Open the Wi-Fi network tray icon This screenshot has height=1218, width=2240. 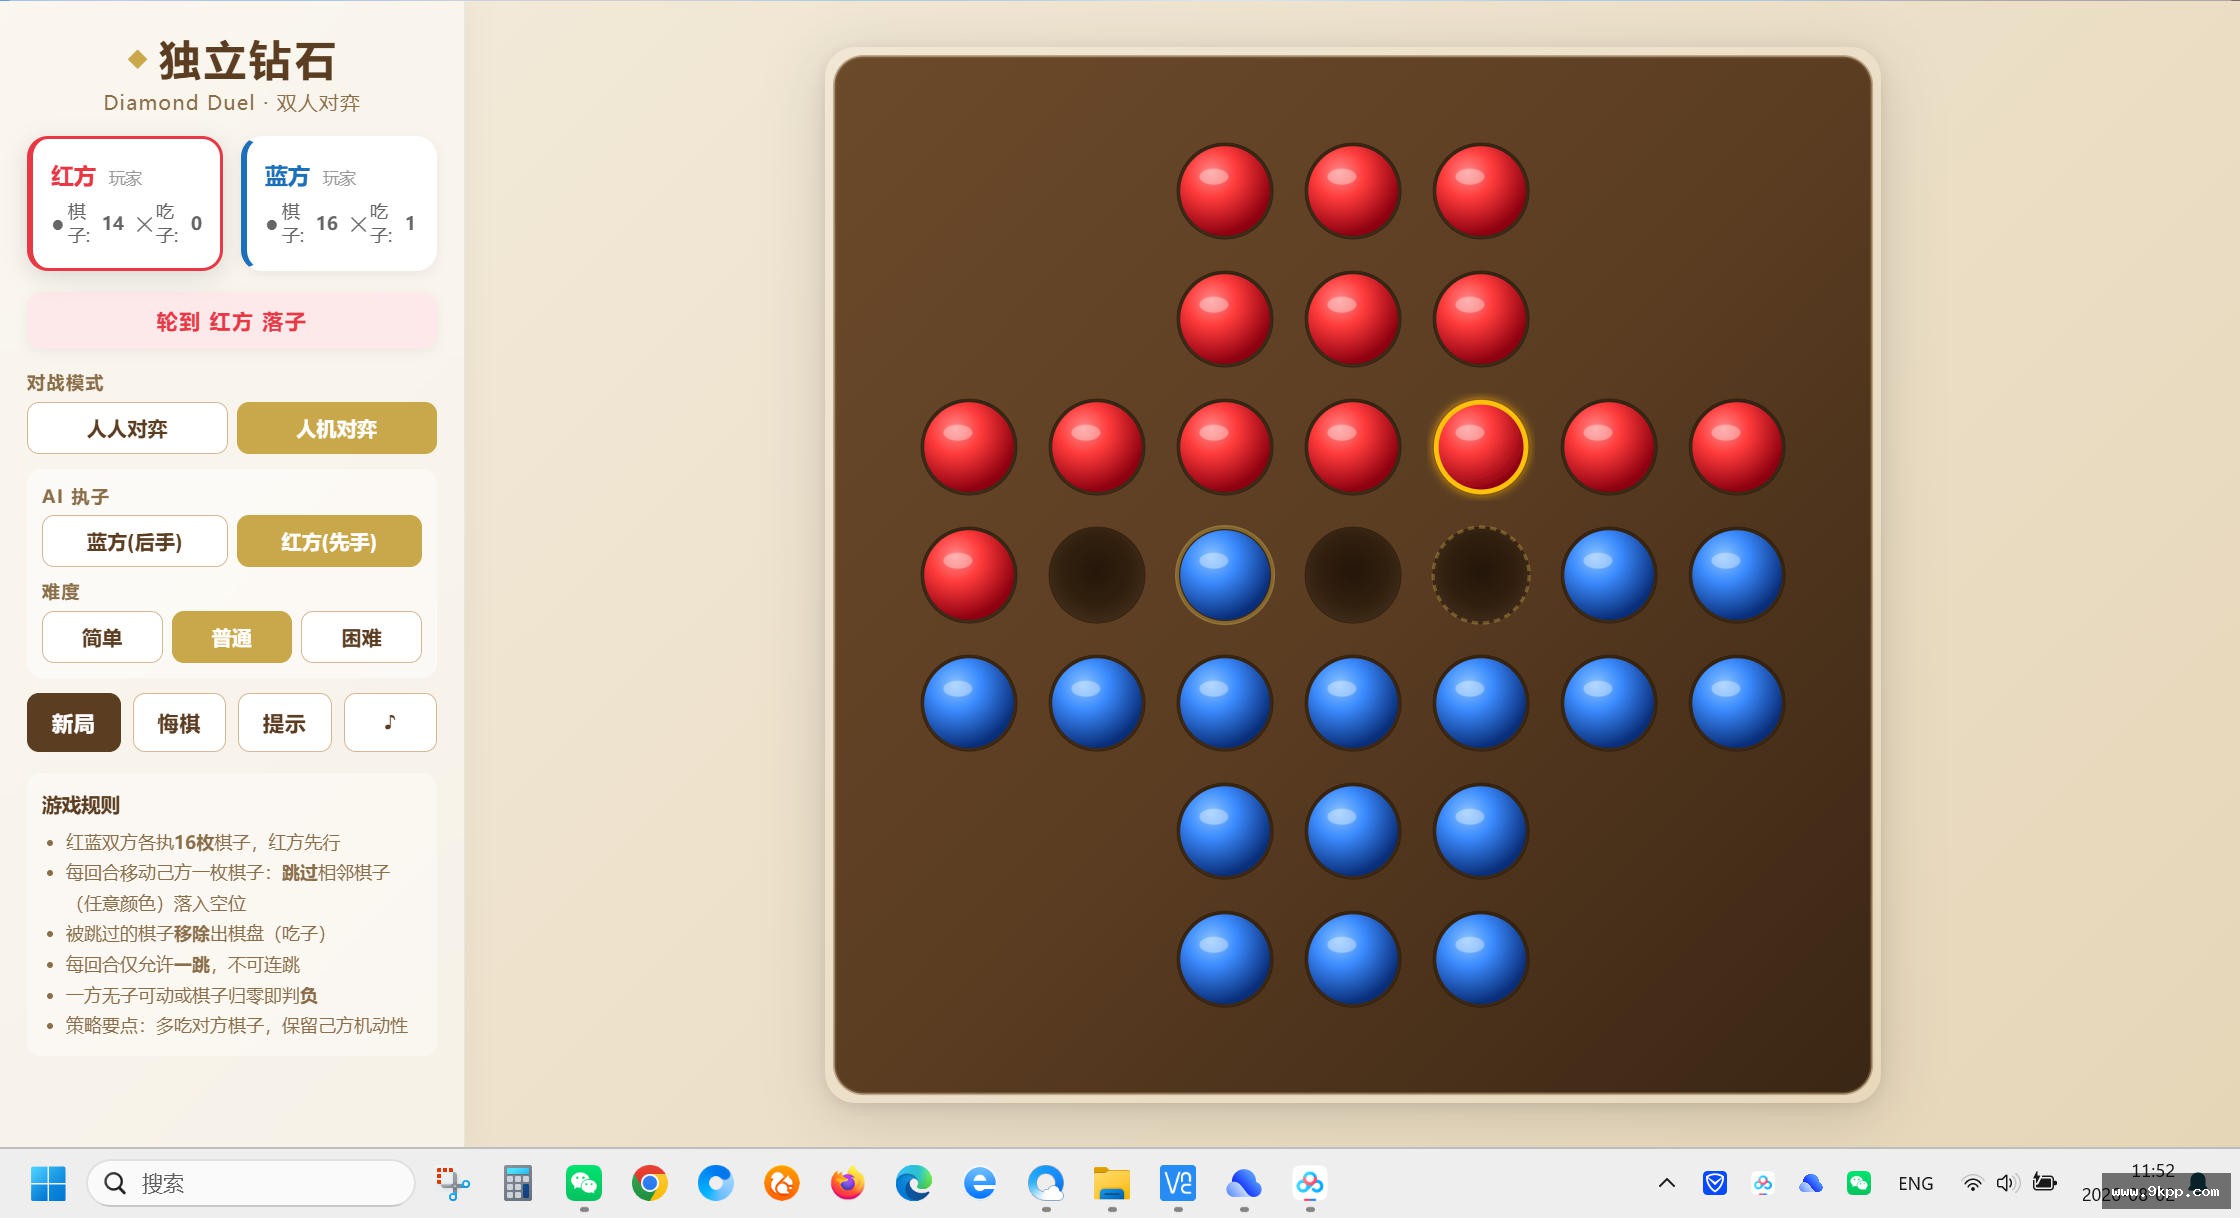click(1972, 1183)
